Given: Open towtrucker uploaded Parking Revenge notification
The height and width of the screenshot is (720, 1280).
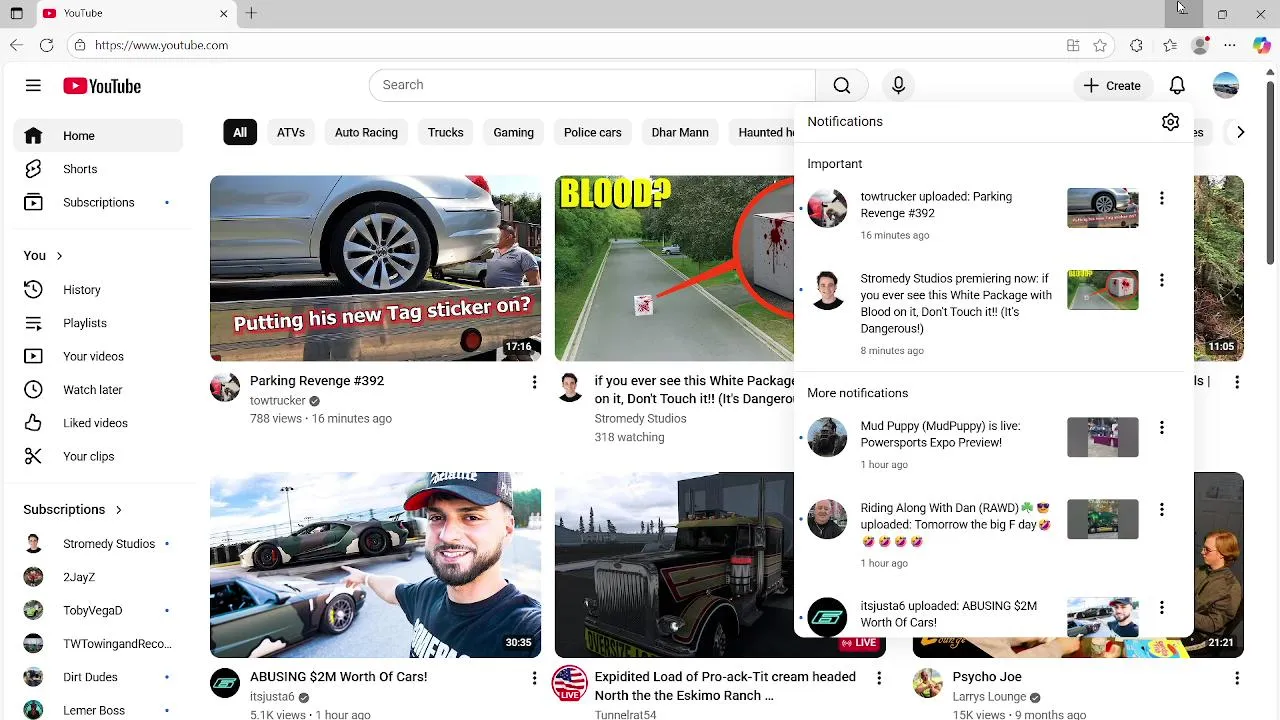Looking at the screenshot, I should pyautogui.click(x=995, y=215).
